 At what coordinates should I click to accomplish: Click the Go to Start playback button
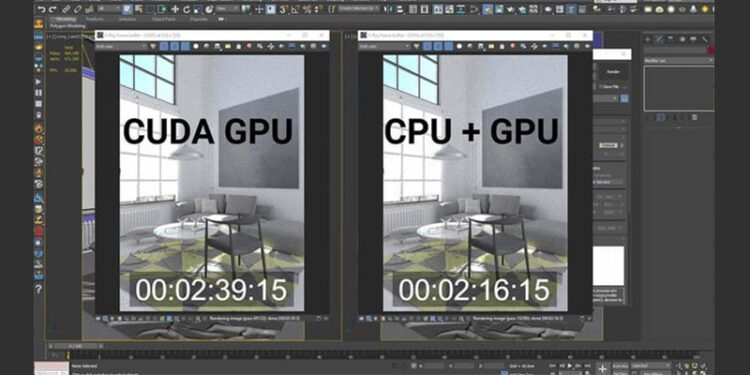pyautogui.click(x=552, y=366)
